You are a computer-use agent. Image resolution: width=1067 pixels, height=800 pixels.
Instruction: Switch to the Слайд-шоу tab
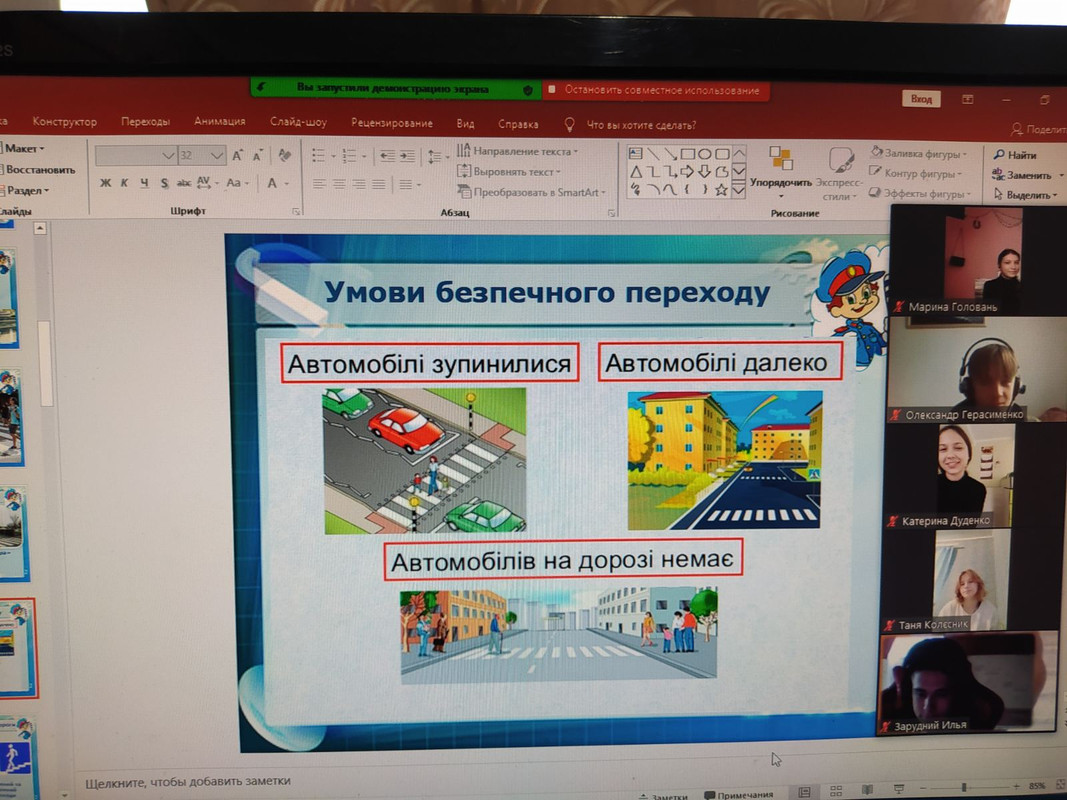click(x=298, y=122)
